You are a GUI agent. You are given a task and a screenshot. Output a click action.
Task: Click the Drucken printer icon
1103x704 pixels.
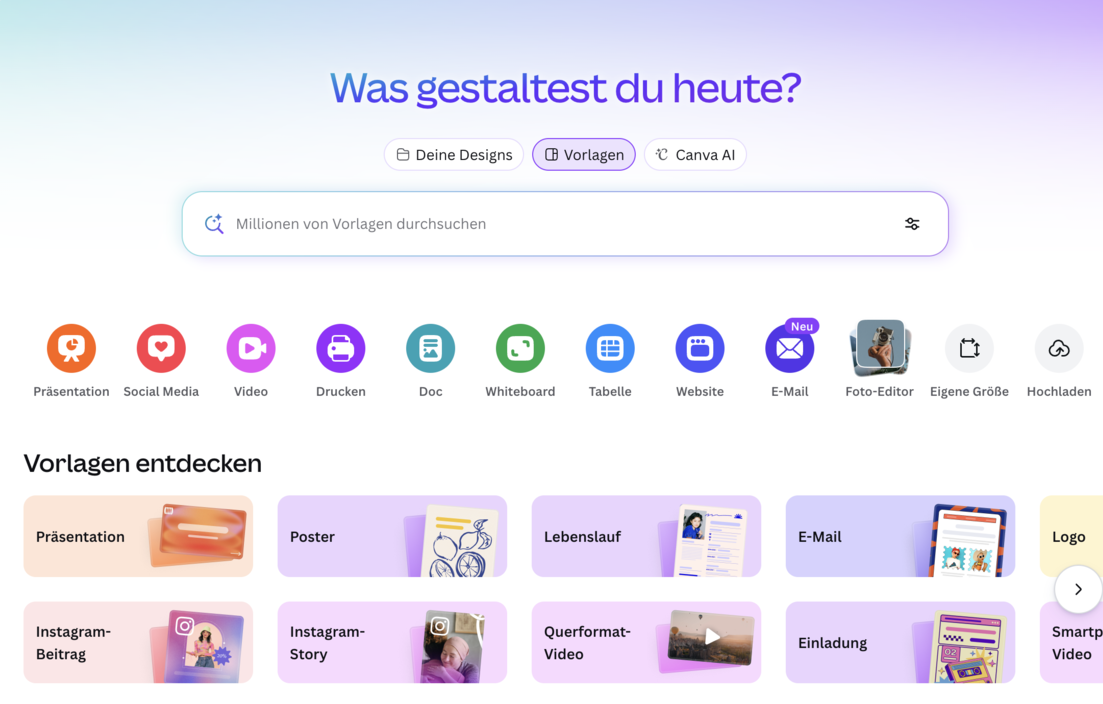pos(341,348)
